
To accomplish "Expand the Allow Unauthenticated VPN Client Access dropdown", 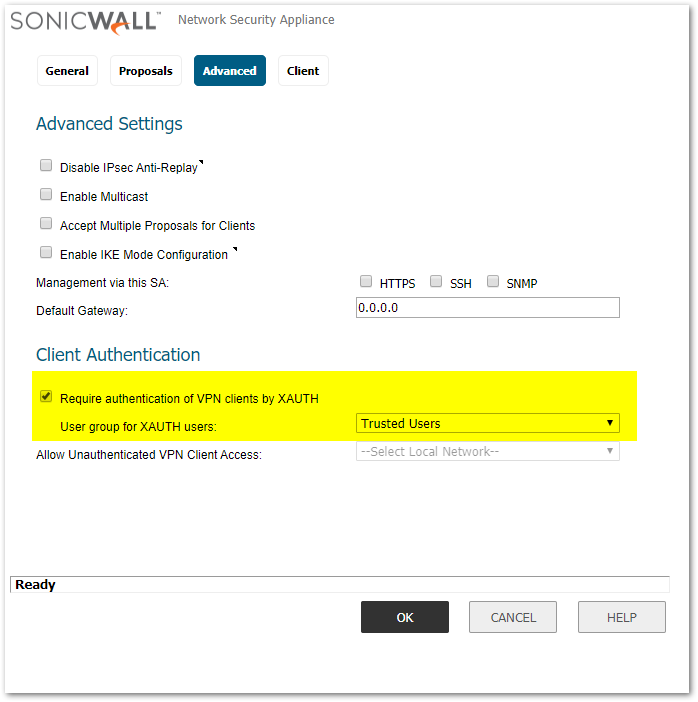I will coord(488,451).
